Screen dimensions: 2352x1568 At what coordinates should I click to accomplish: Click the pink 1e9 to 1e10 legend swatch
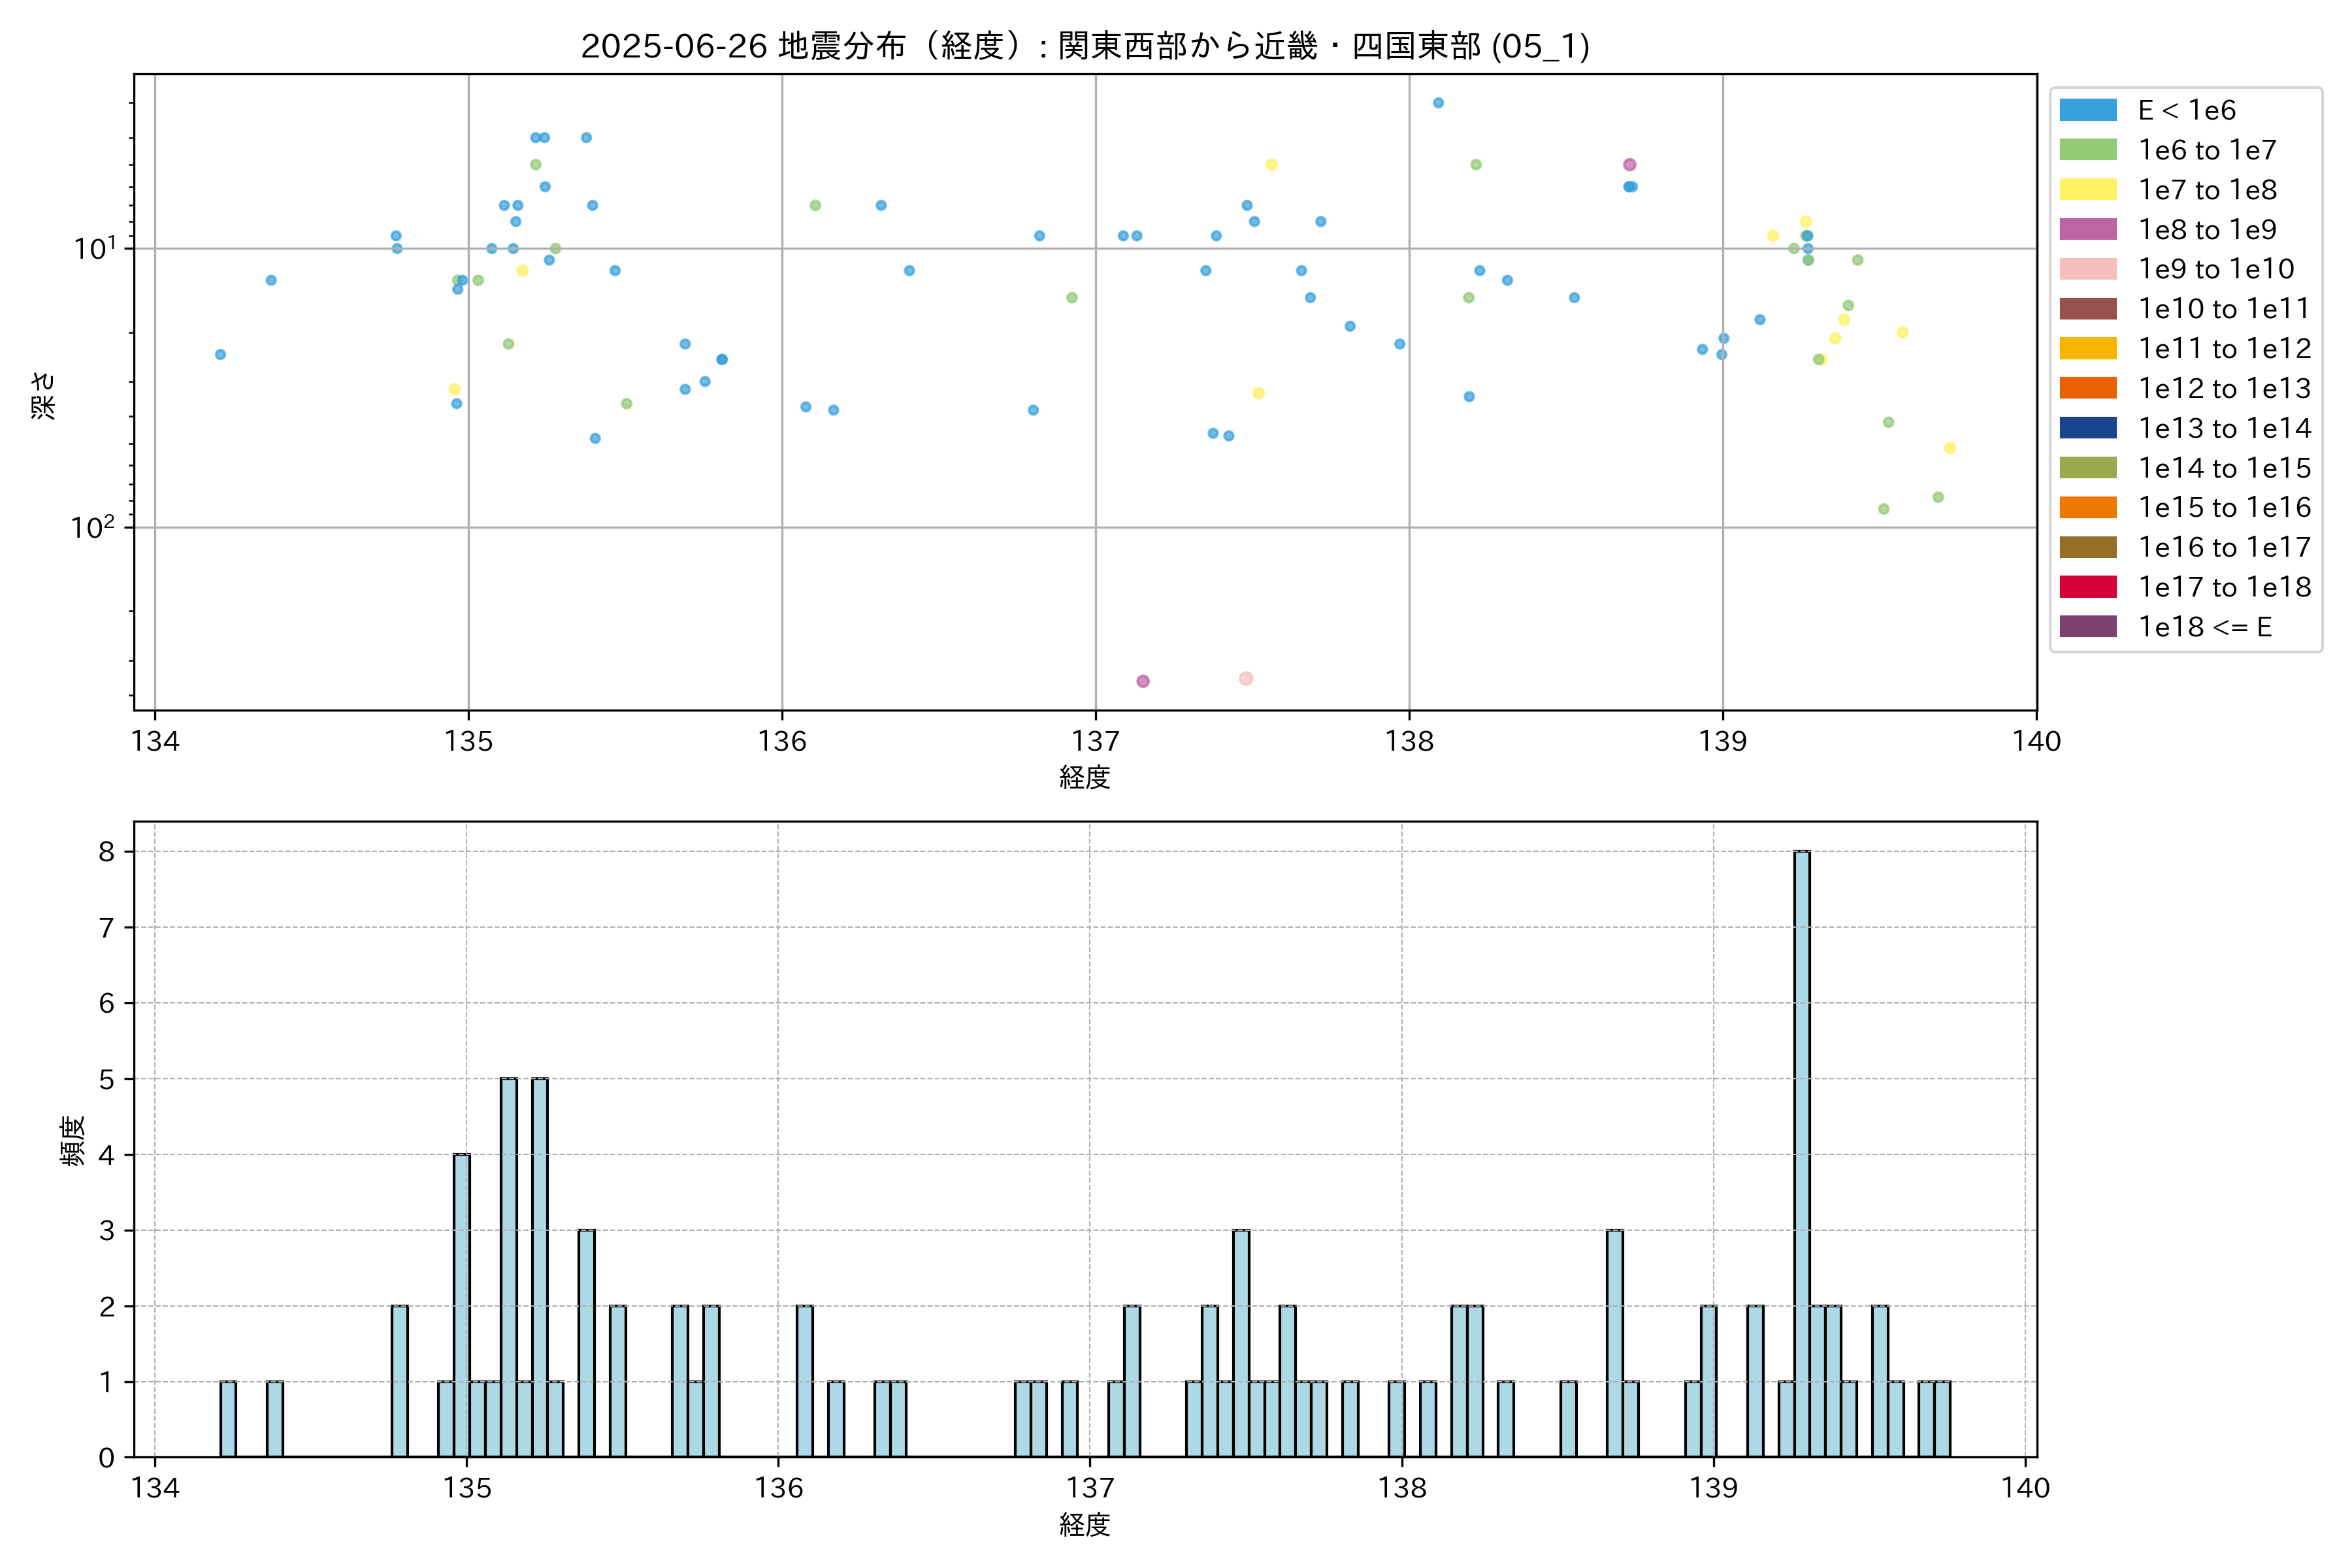tap(2087, 269)
